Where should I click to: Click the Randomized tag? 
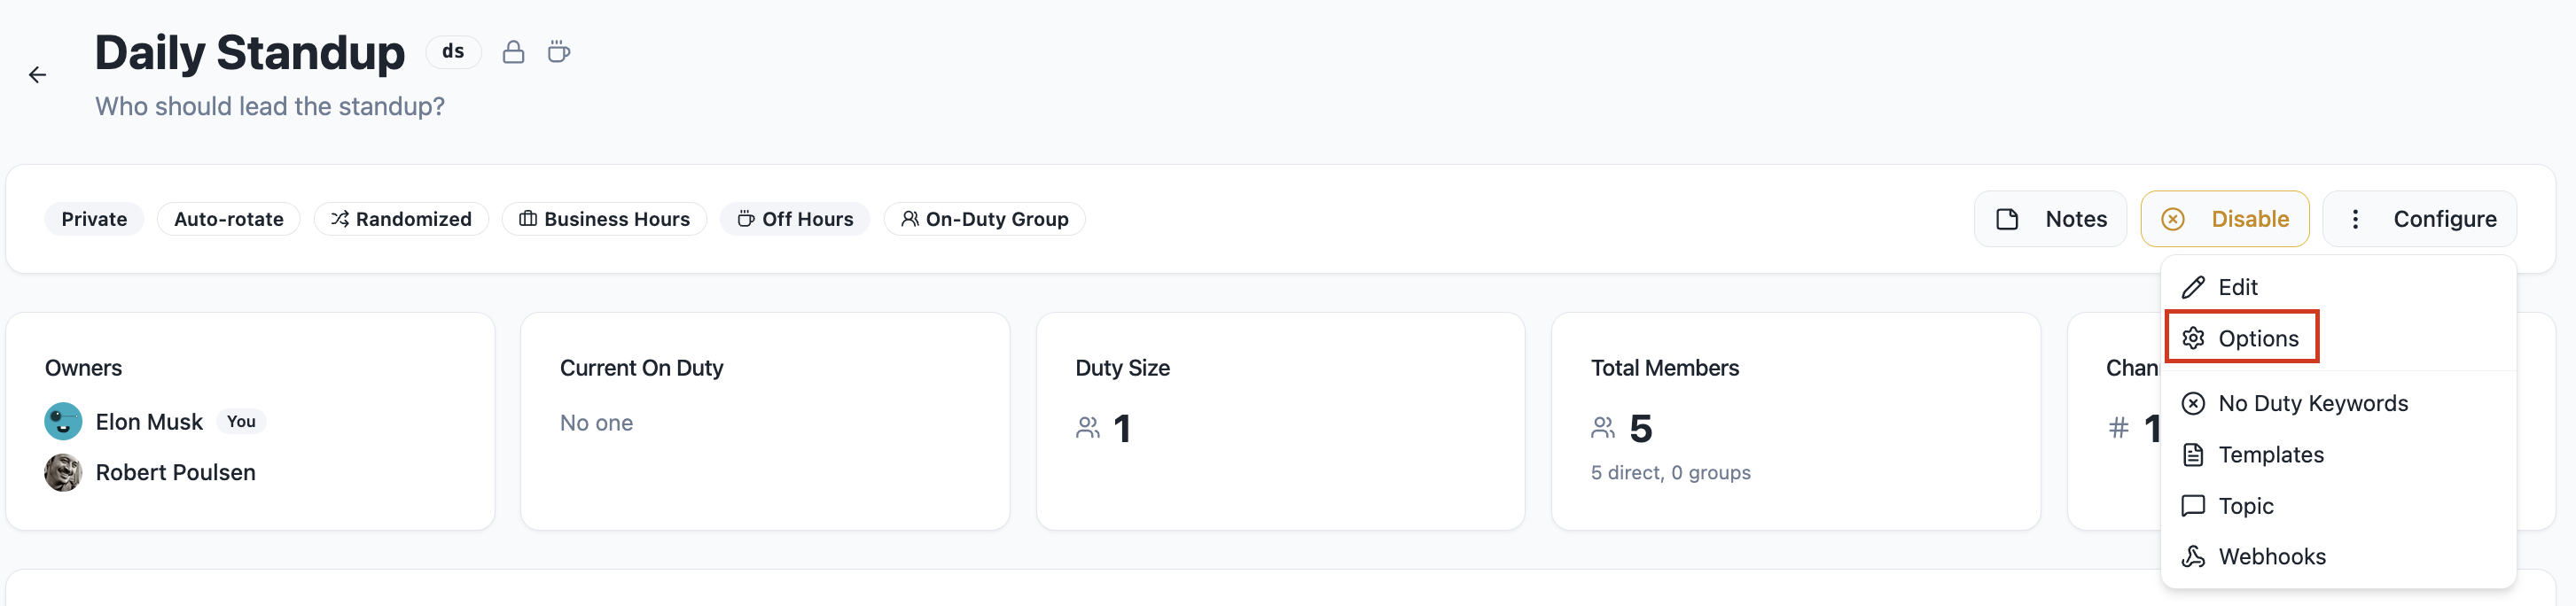(x=401, y=219)
